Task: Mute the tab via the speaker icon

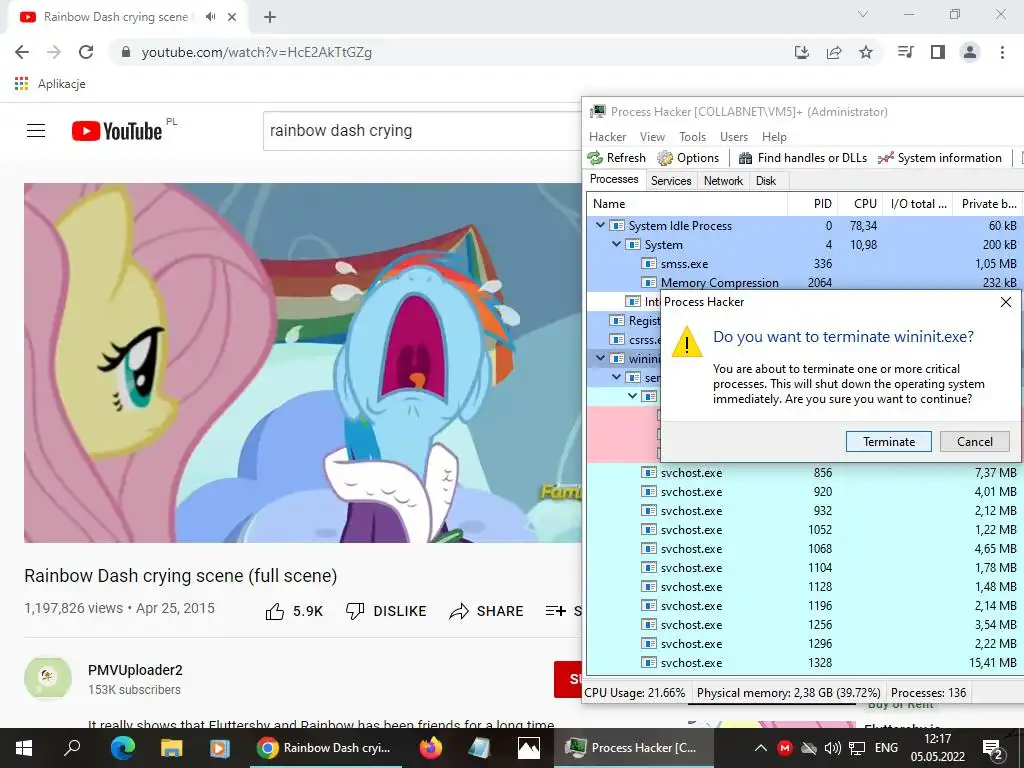Action: coord(210,17)
